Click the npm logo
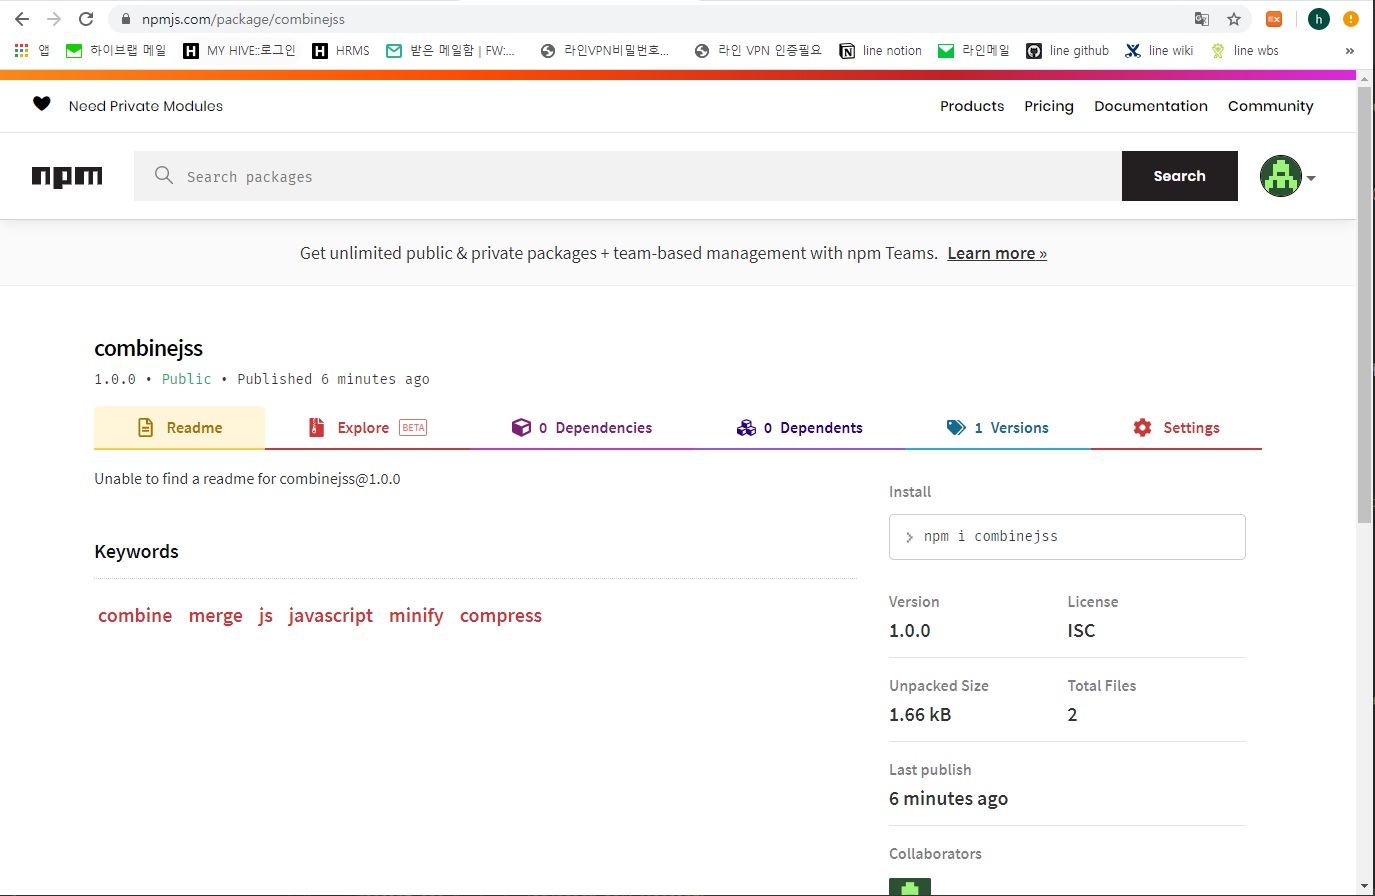 [x=67, y=177]
